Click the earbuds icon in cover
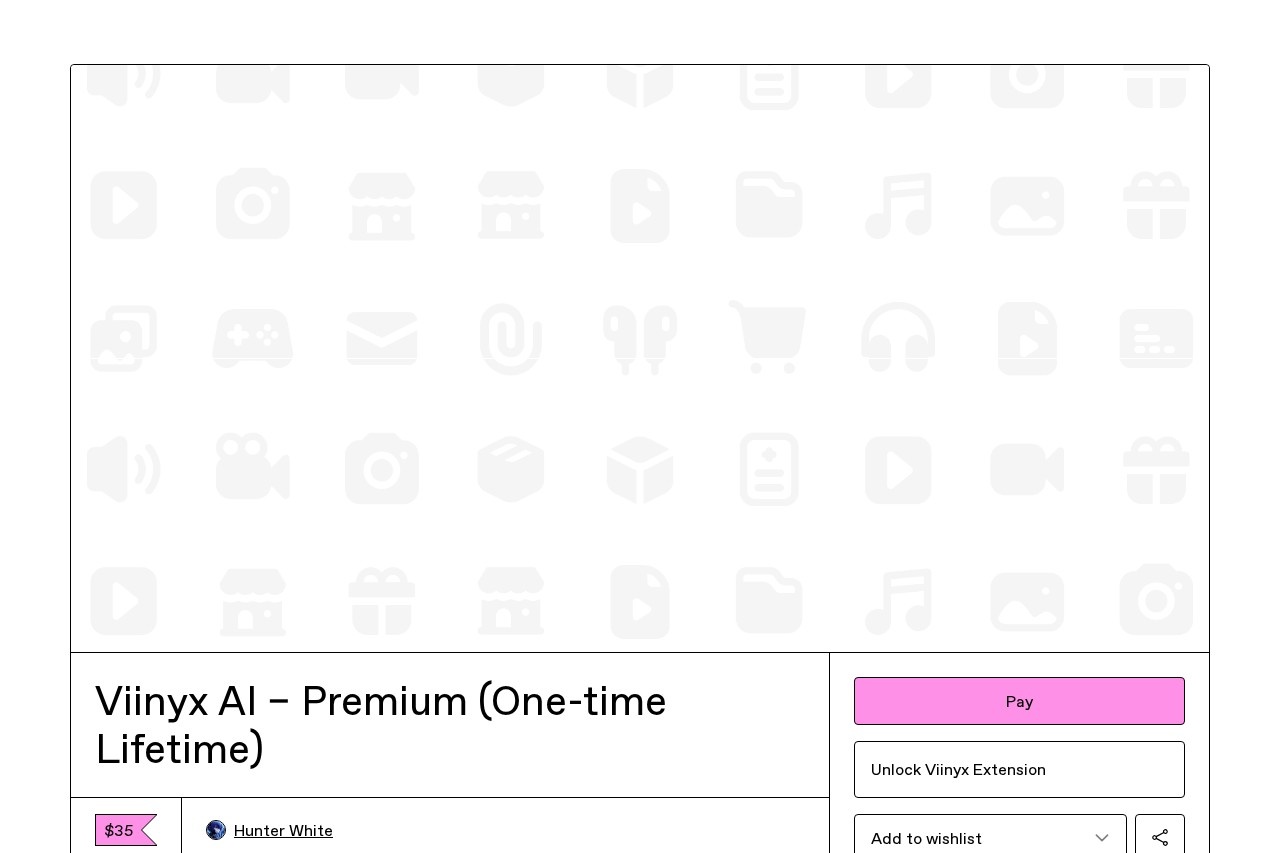1280x853 pixels. point(640,338)
